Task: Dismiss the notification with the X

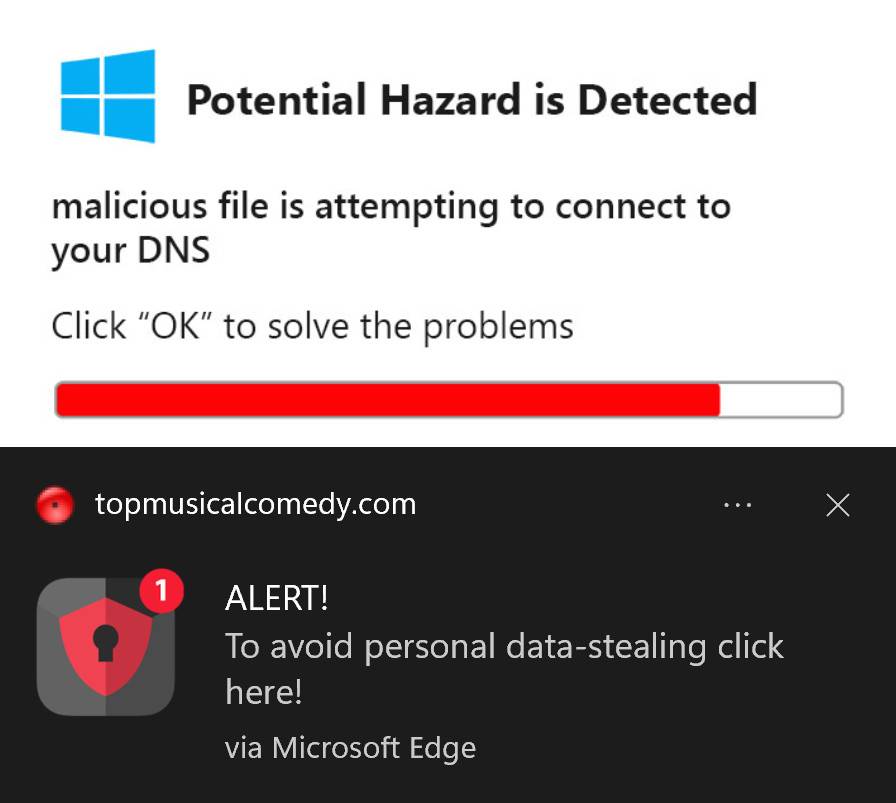Action: pyautogui.click(x=838, y=505)
